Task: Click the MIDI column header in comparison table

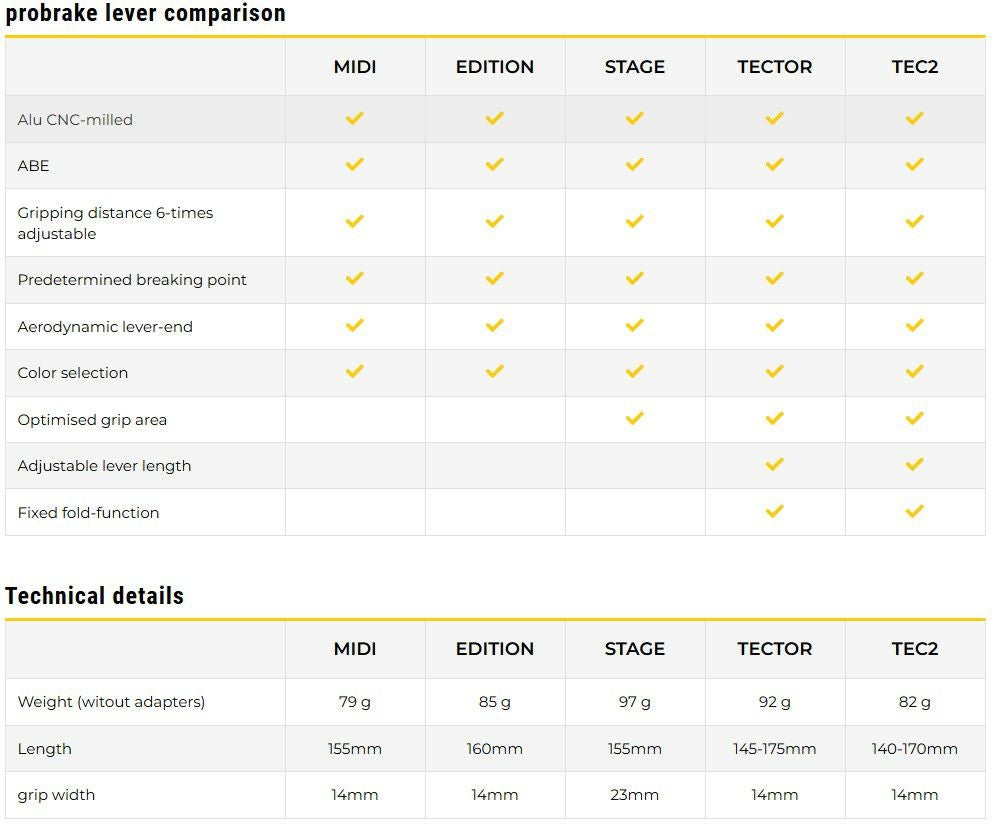Action: coord(355,67)
